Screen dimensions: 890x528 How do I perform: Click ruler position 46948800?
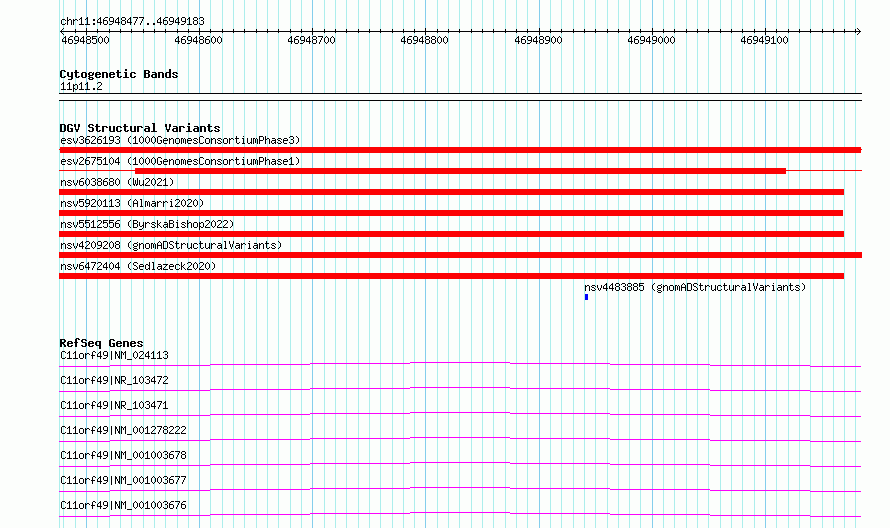424,40
